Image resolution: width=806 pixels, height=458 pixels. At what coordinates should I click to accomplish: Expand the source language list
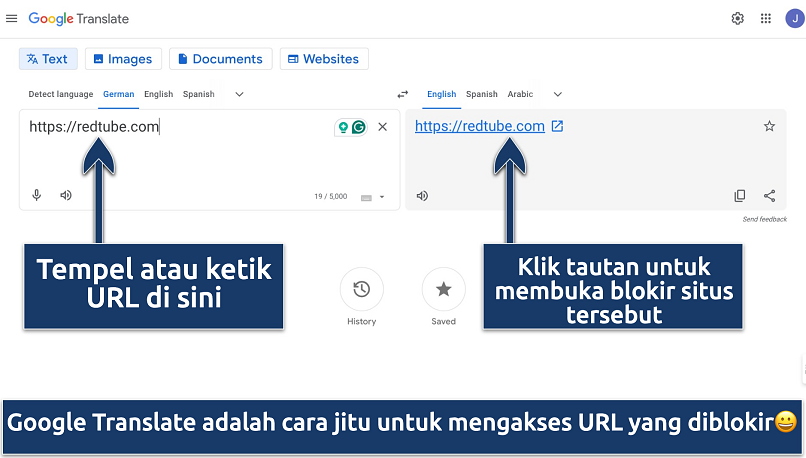tap(239, 94)
